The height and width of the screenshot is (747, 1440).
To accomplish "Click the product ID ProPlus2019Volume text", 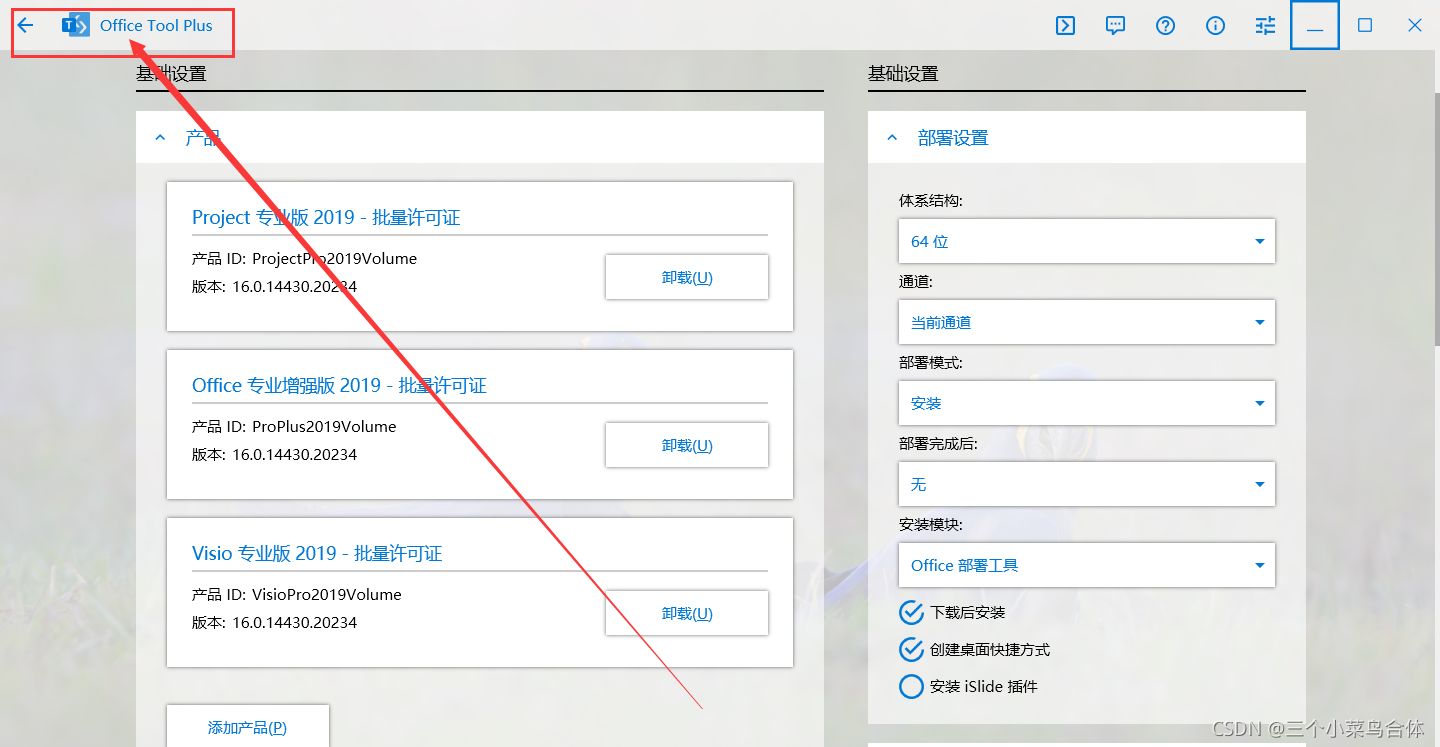I will pyautogui.click(x=324, y=426).
